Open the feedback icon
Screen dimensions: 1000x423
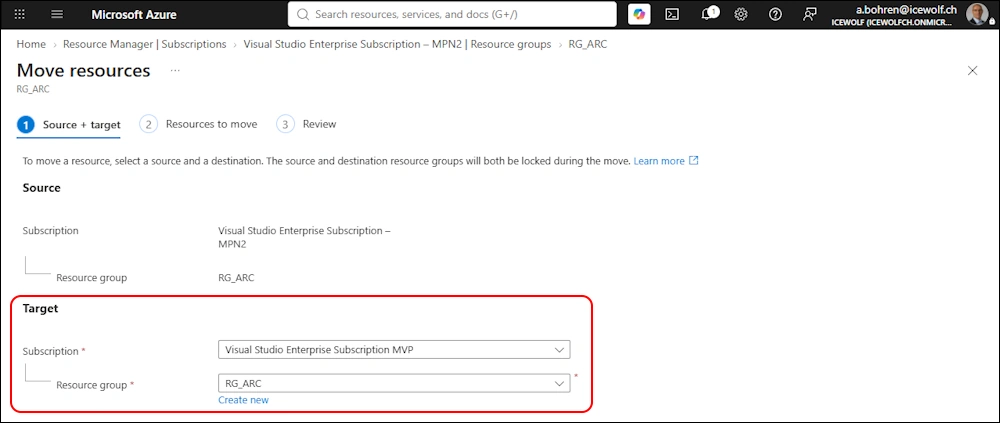[809, 14]
